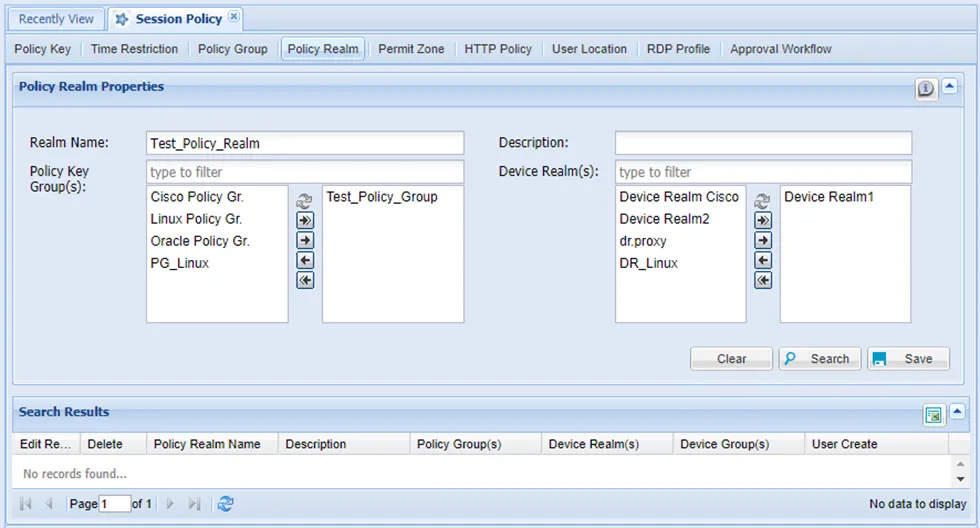
Task: Remove all policy key groups from selected
Action: (305, 280)
